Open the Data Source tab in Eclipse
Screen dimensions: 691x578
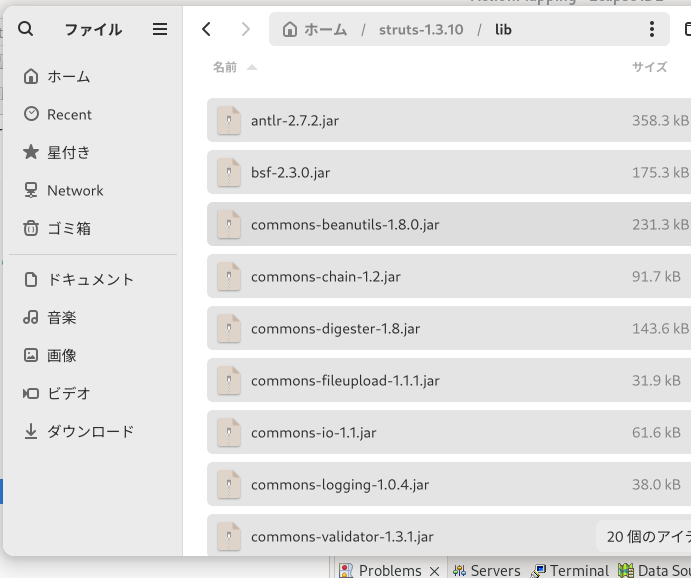coord(654,571)
